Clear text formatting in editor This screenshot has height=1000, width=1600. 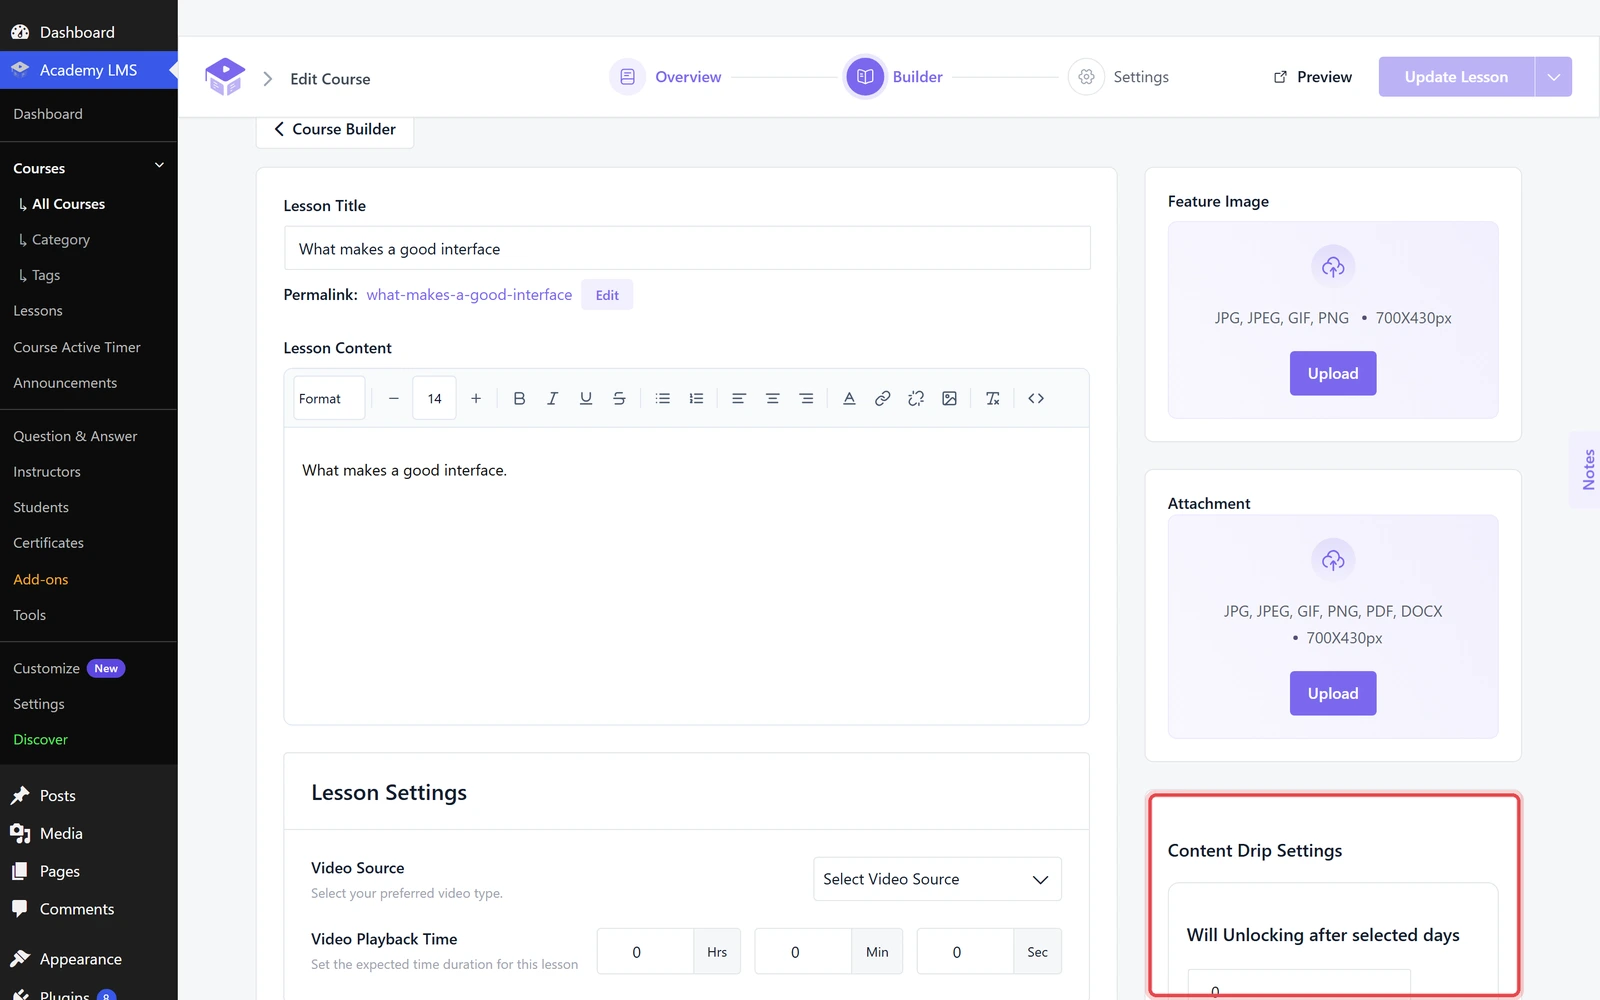992,398
